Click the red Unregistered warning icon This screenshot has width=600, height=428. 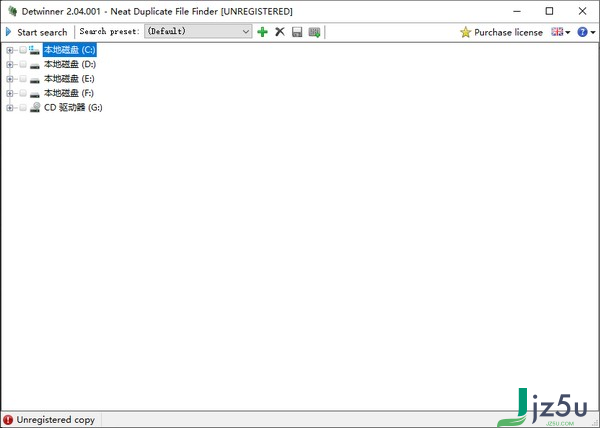click(8, 420)
